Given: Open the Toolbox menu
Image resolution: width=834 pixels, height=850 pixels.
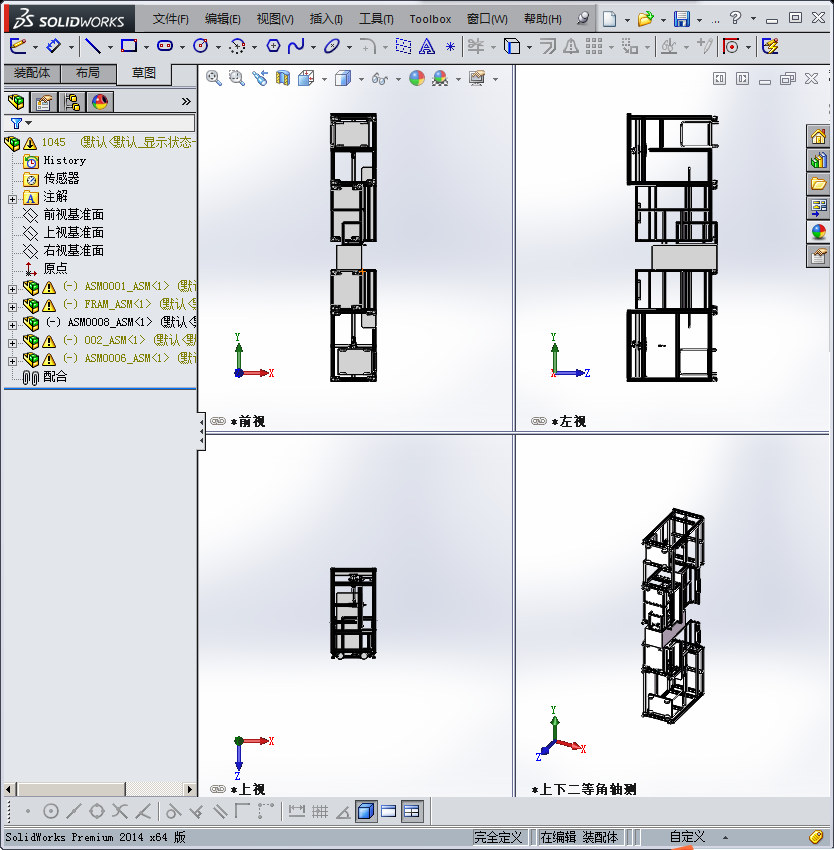Looking at the screenshot, I should tap(430, 19).
